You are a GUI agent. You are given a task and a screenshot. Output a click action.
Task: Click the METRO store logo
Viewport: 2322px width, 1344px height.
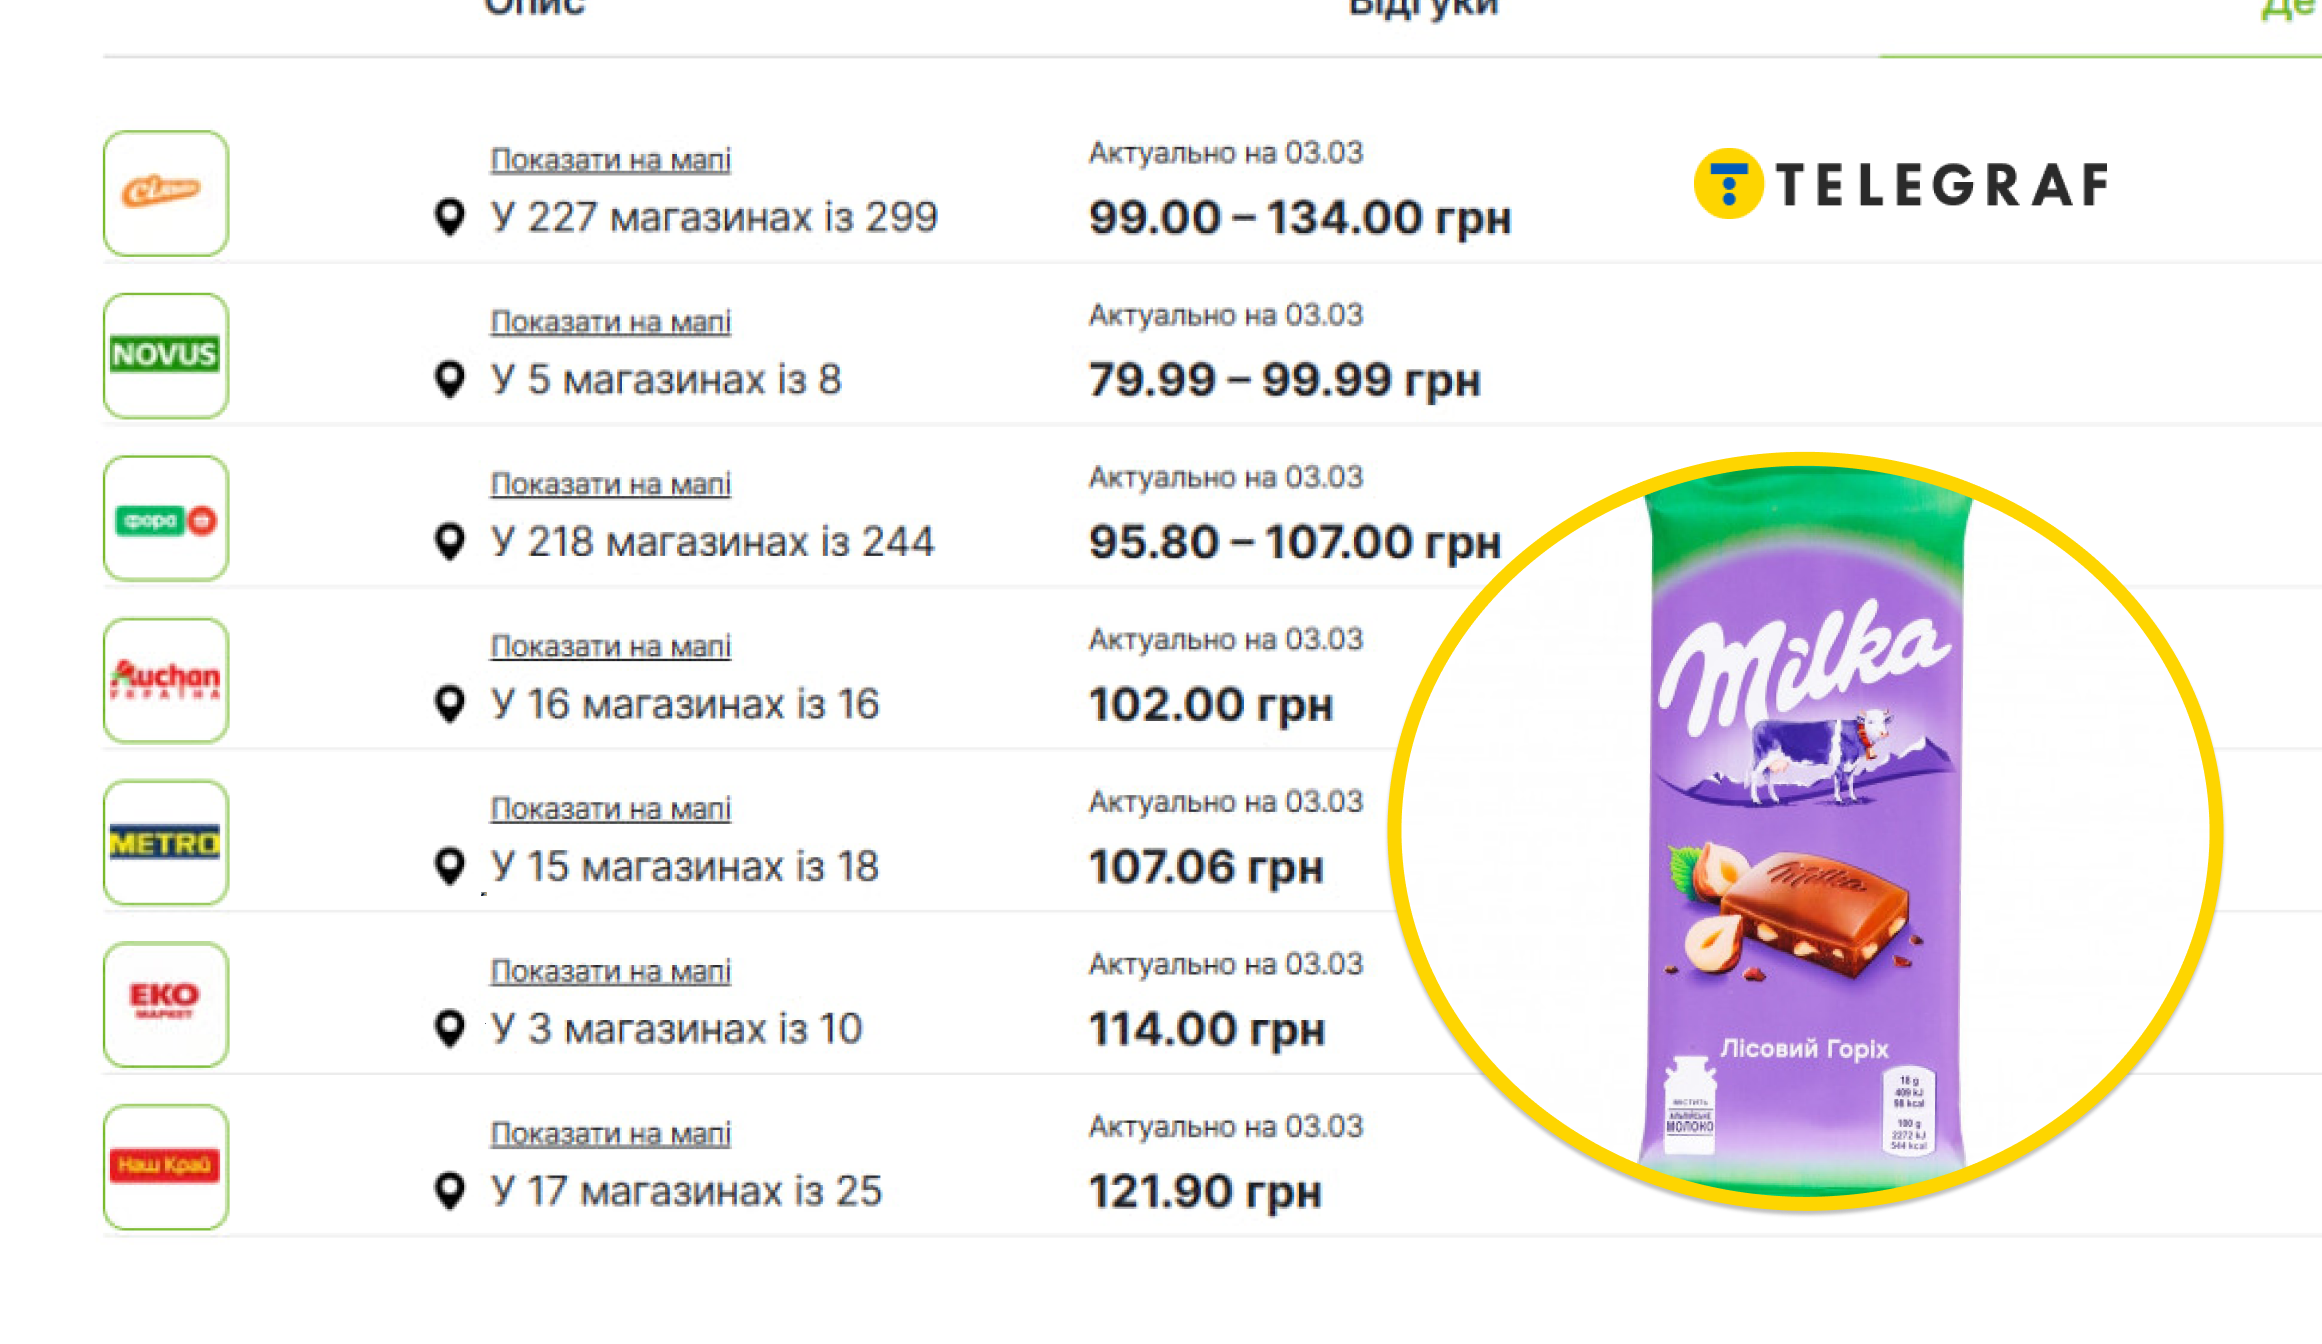[165, 843]
